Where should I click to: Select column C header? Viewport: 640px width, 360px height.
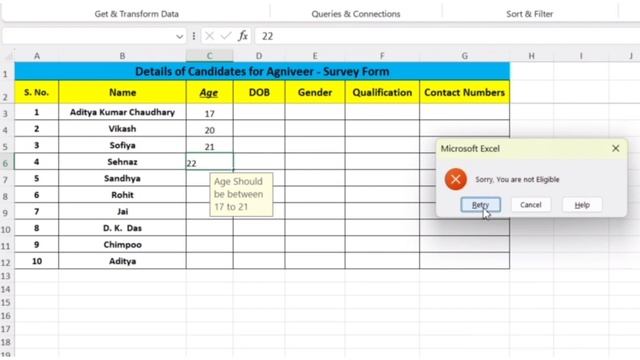[x=209, y=56]
